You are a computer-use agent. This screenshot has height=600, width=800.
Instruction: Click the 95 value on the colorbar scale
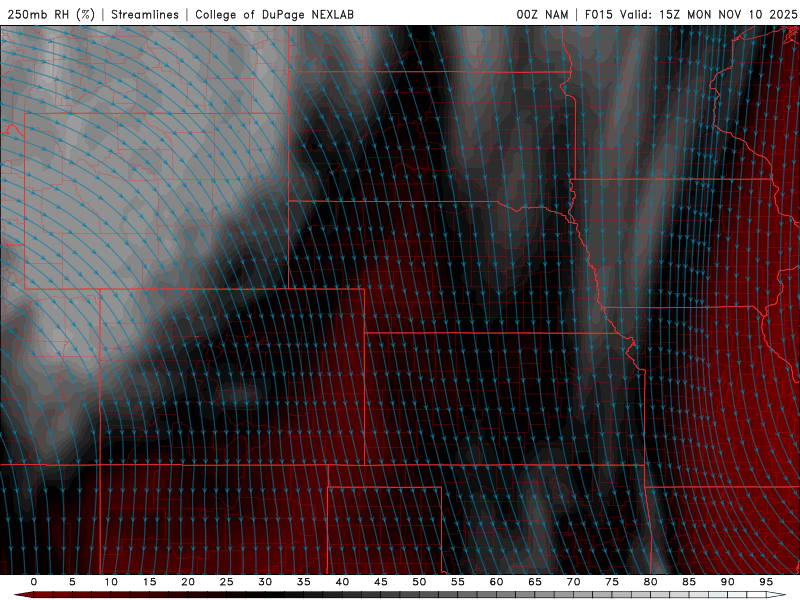[766, 582]
